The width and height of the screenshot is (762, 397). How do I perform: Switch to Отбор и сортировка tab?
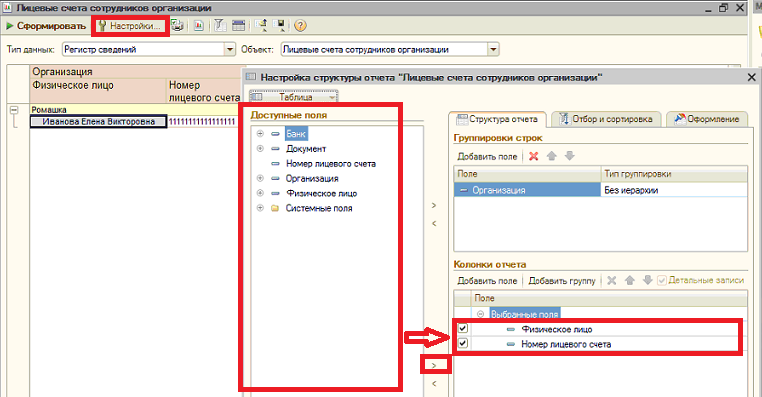[x=606, y=119]
